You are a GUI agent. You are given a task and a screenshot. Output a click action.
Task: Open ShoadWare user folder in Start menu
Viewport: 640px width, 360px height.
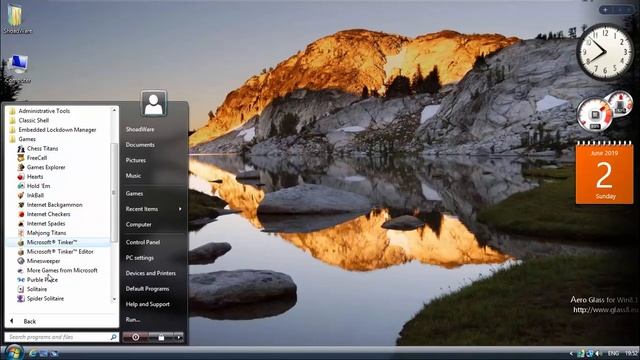coord(140,129)
